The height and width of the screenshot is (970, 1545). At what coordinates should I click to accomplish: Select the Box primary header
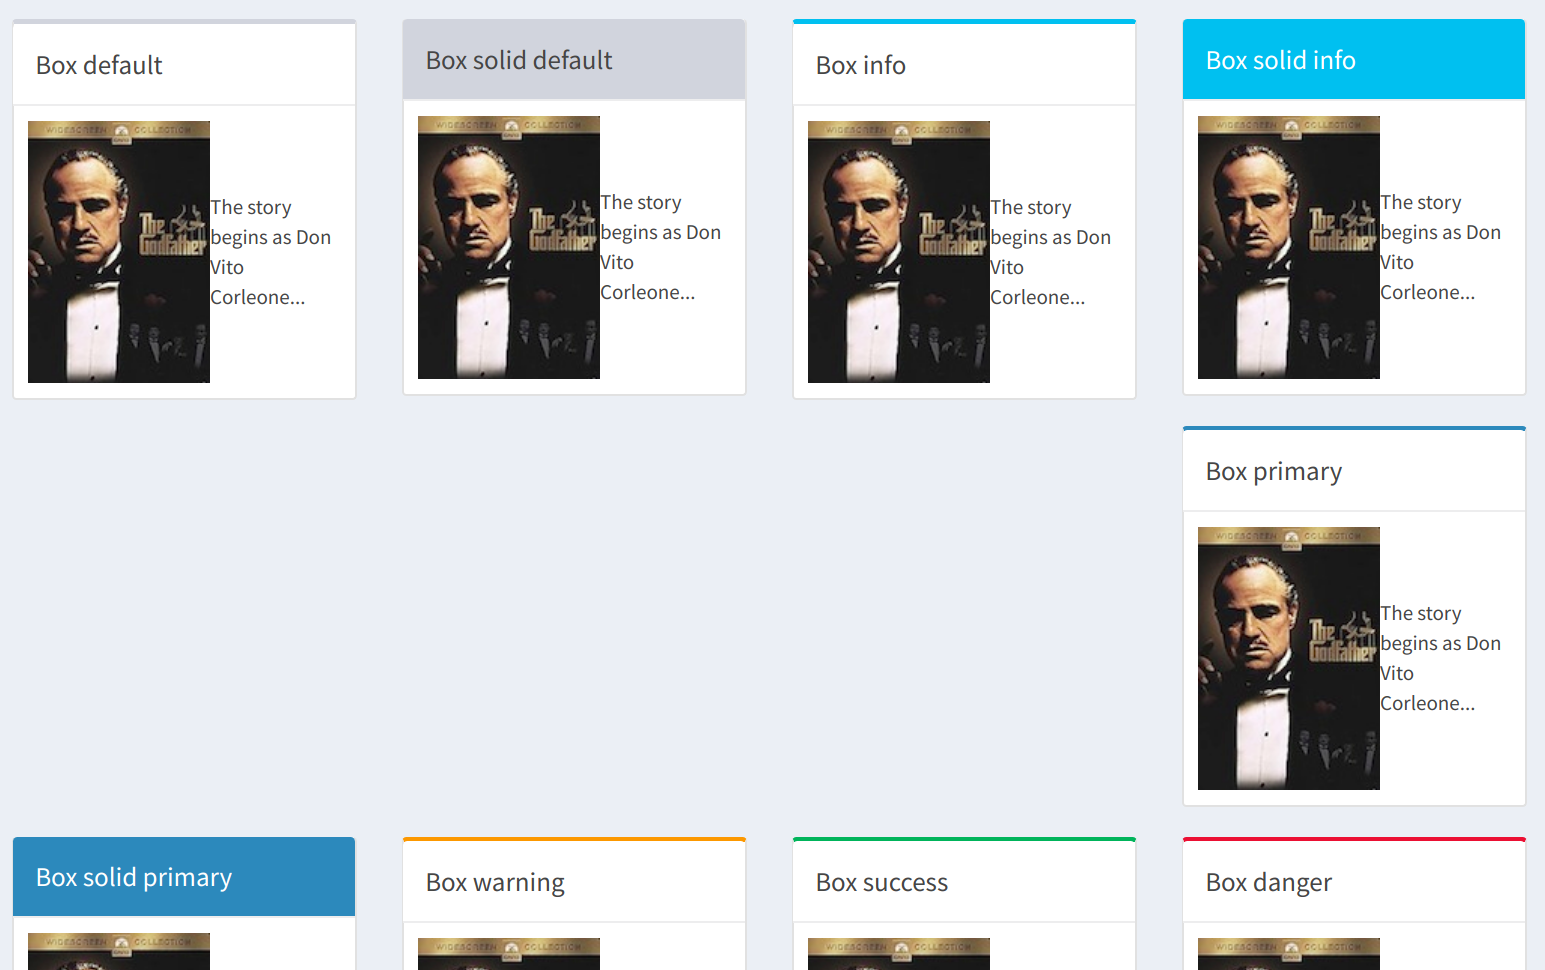click(x=1273, y=470)
